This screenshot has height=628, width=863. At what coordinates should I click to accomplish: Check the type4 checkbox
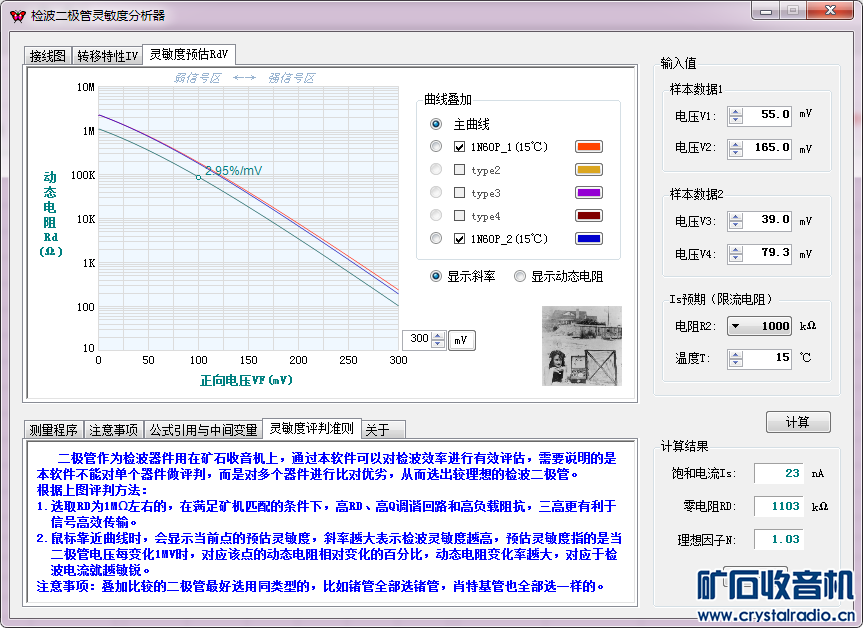pos(460,216)
